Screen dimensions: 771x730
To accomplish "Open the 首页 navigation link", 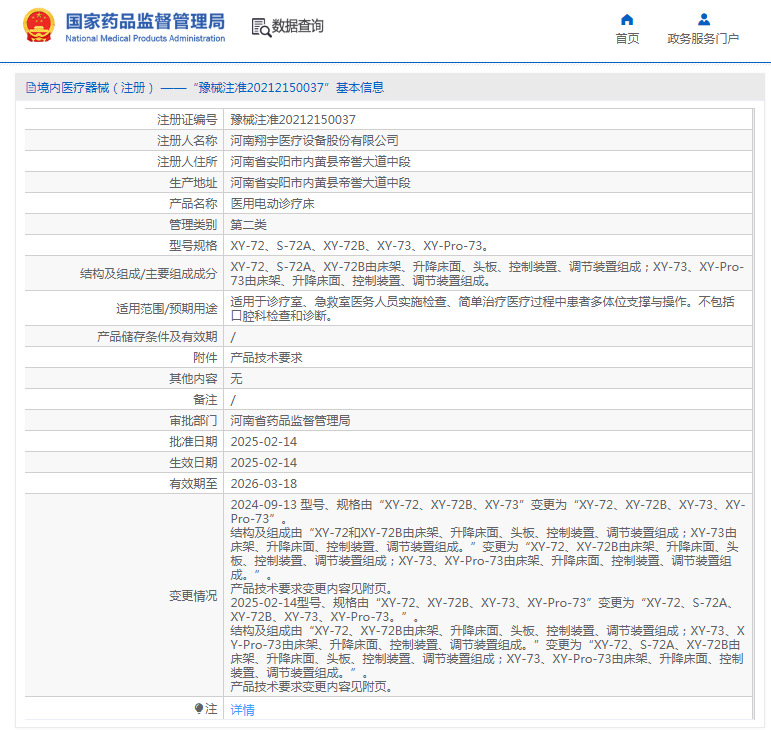I will click(627, 38).
